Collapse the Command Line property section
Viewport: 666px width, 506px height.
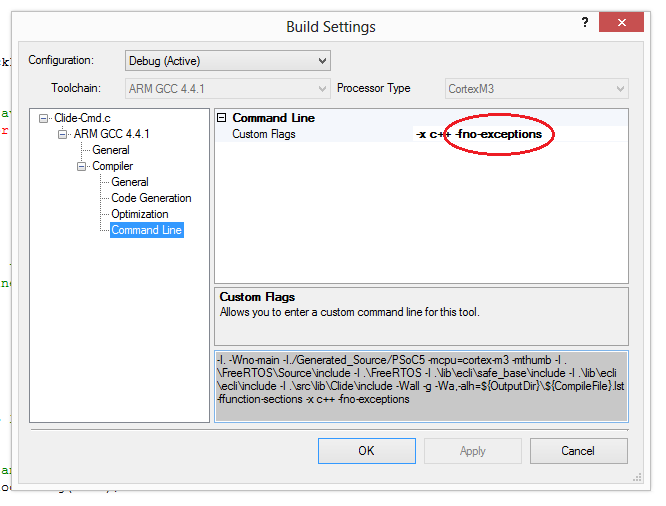point(222,118)
